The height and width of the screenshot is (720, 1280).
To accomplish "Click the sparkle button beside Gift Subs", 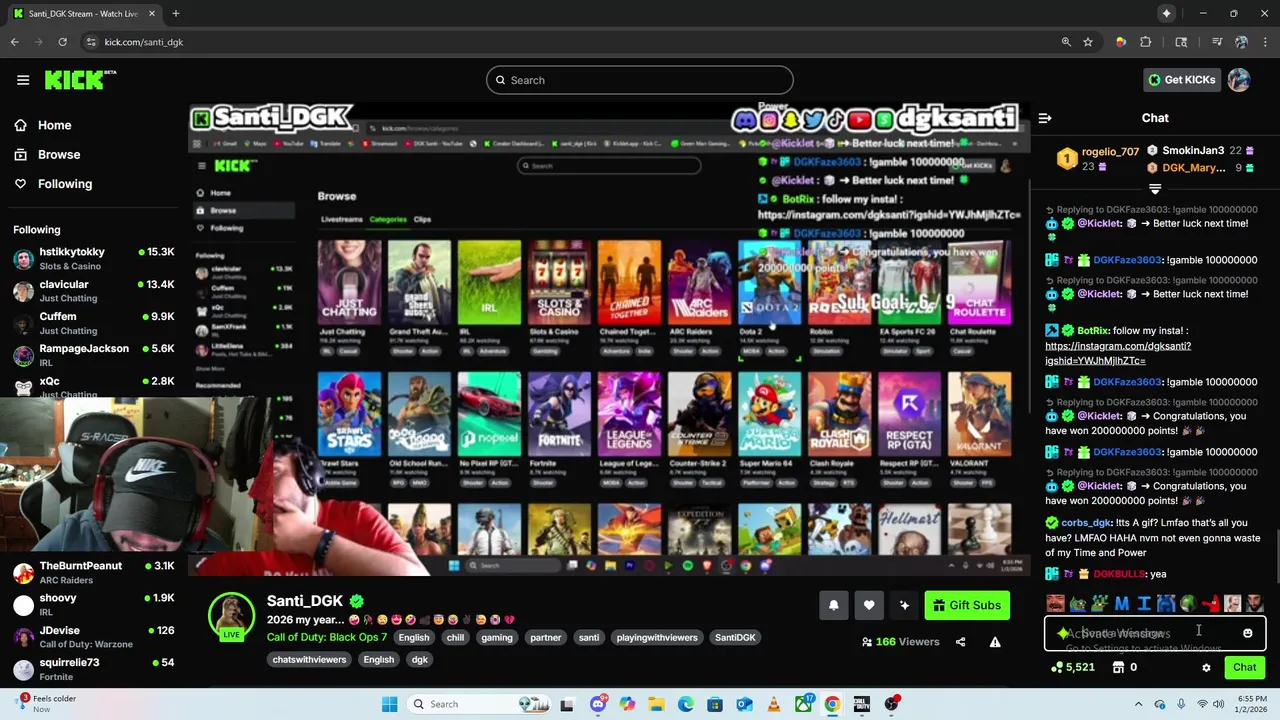I will (x=904, y=605).
